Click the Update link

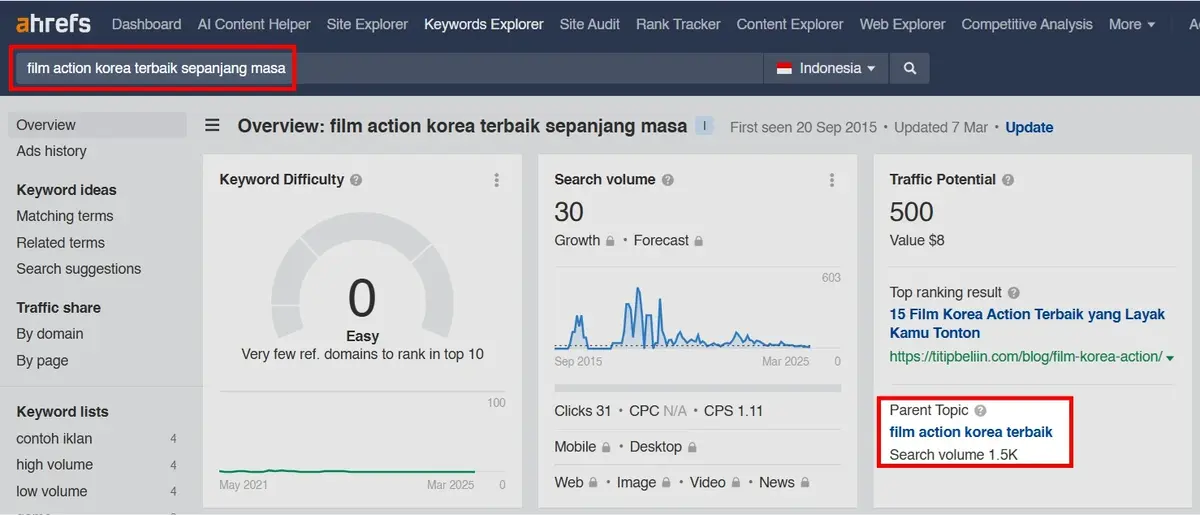pyautogui.click(x=1029, y=127)
